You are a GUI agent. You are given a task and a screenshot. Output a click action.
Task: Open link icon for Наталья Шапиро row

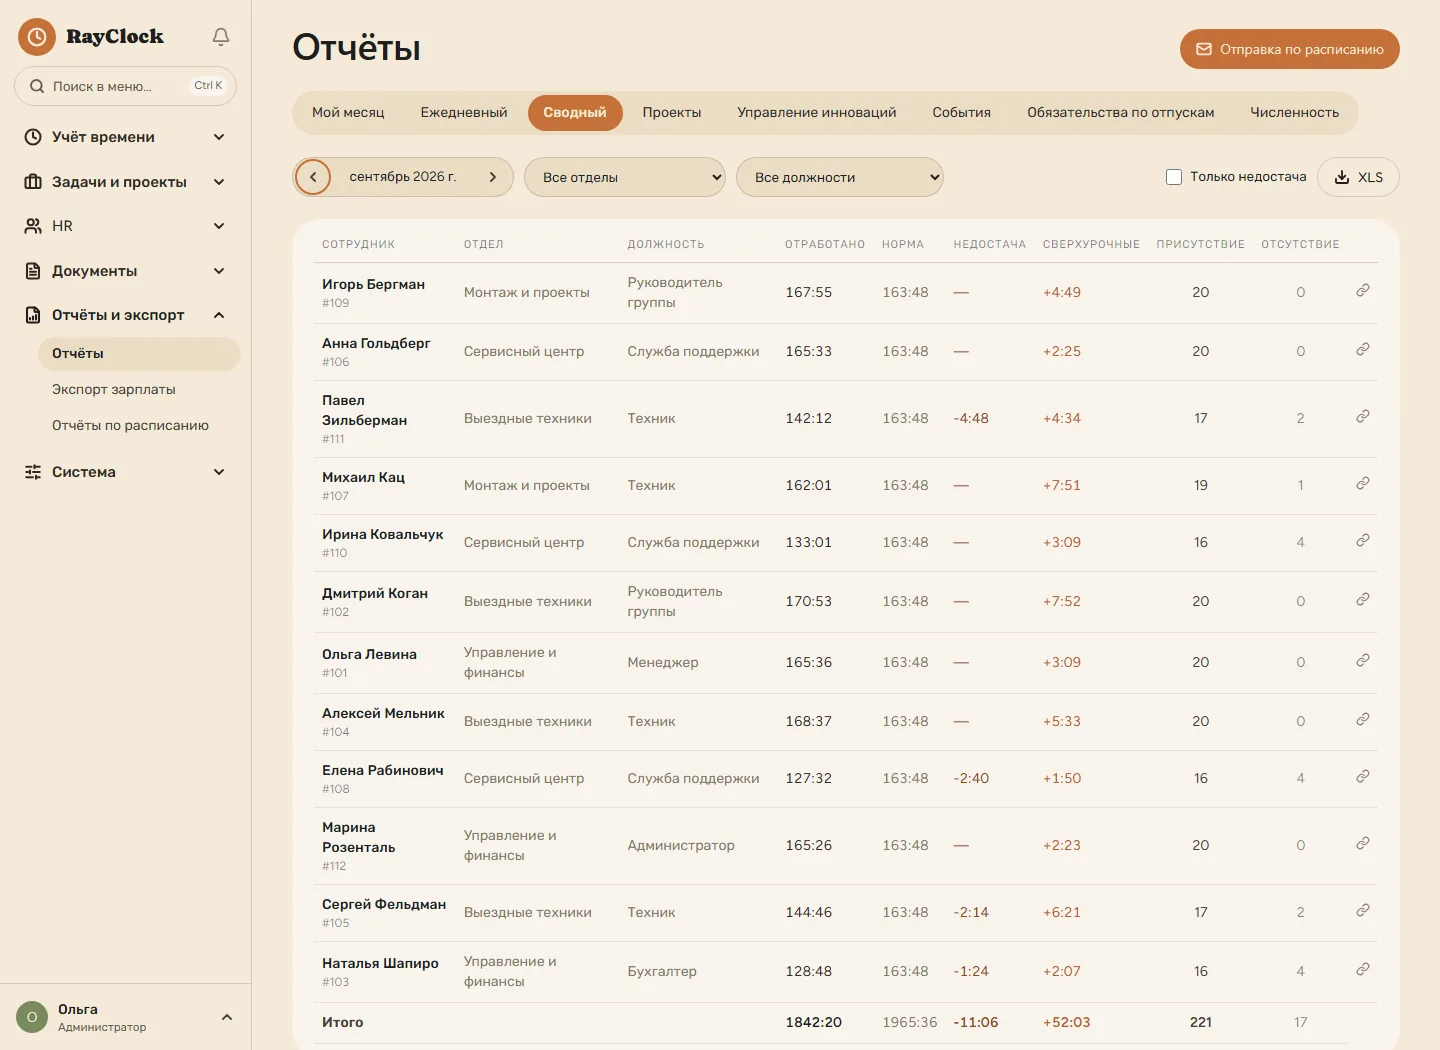[1362, 969]
